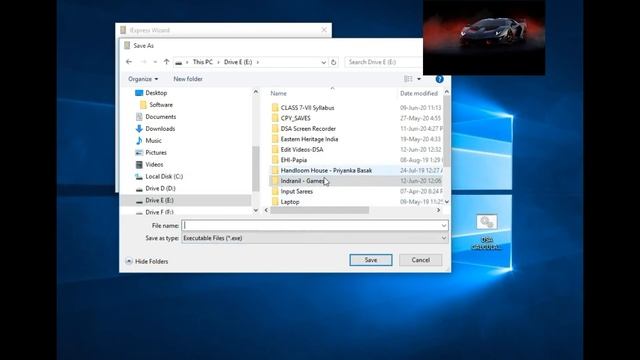Select Local Disk (C:) in navigation pane

[164, 176]
